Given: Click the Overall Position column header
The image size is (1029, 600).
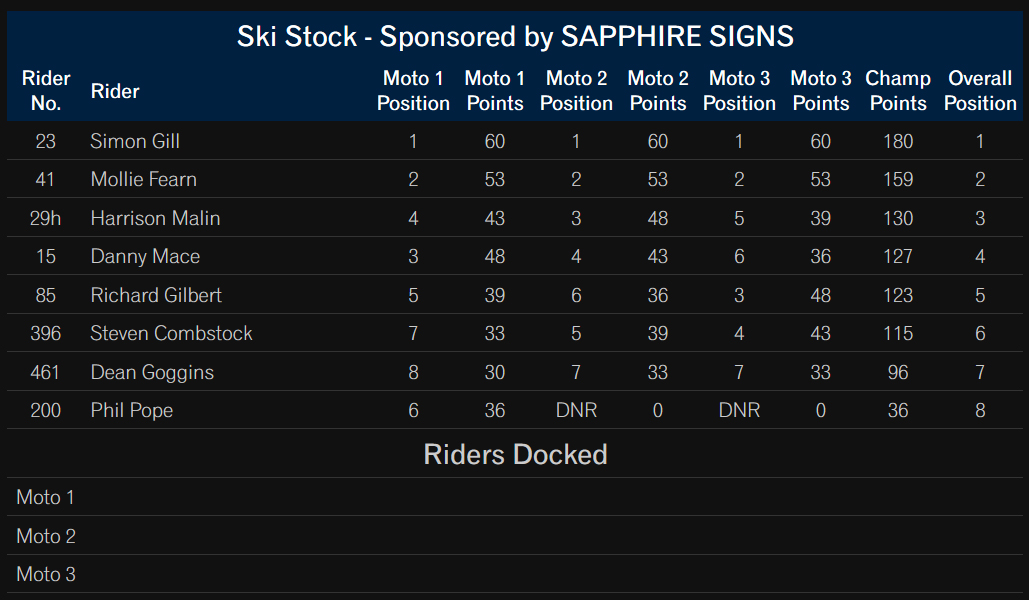Looking at the screenshot, I should pyautogui.click(x=980, y=91).
